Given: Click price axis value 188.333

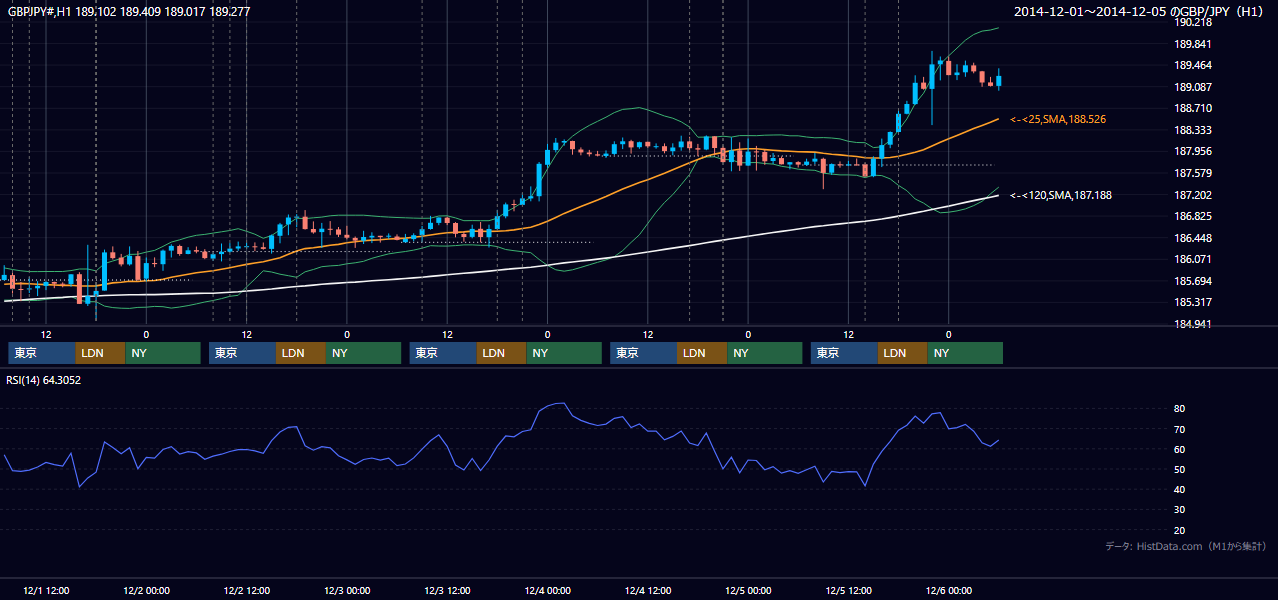Looking at the screenshot, I should [1193, 130].
